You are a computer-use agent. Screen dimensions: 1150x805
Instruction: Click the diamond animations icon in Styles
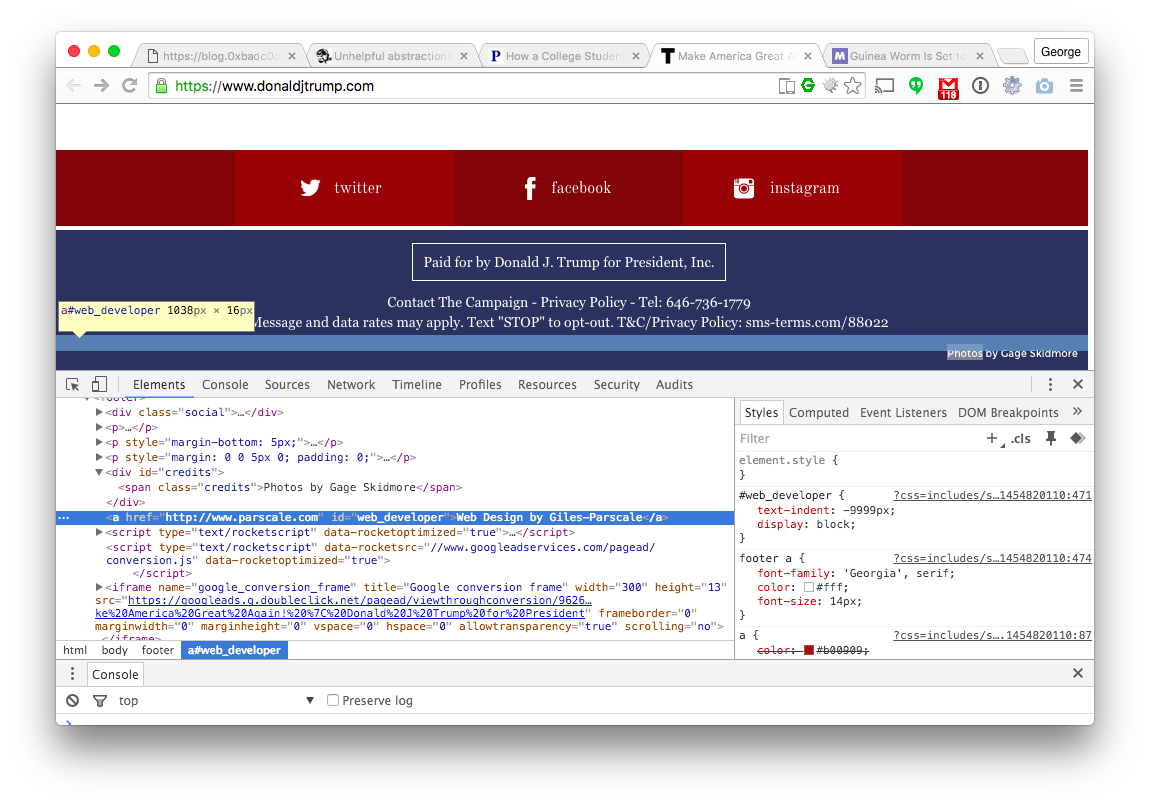pyautogui.click(x=1077, y=438)
